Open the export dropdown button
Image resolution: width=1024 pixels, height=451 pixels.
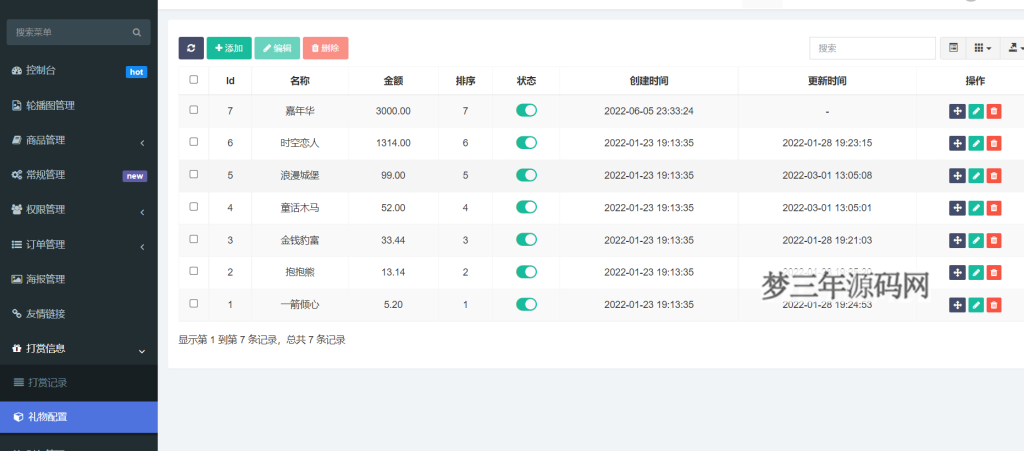1014,48
